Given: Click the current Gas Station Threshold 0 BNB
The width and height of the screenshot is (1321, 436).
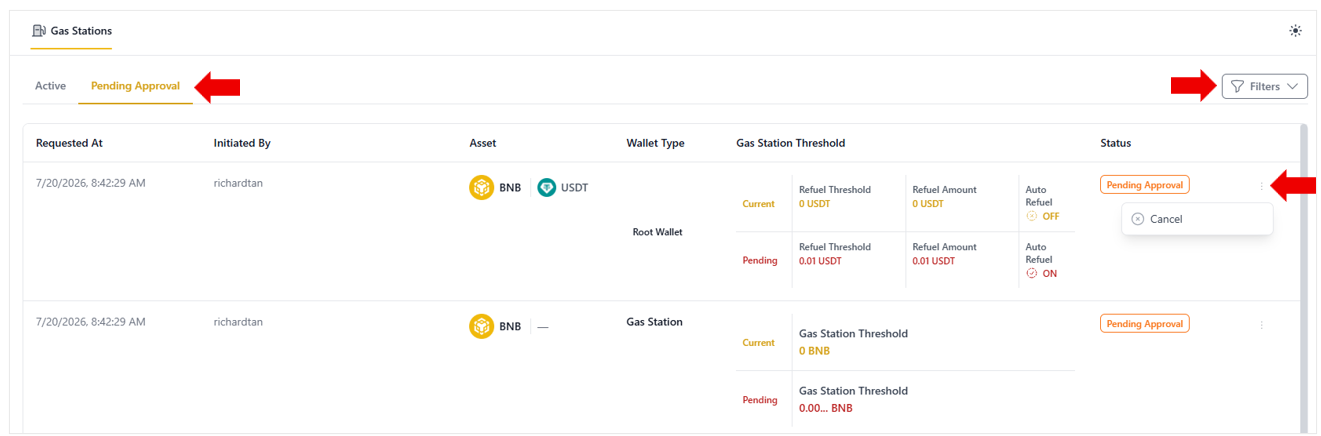Looking at the screenshot, I should click(x=814, y=351).
